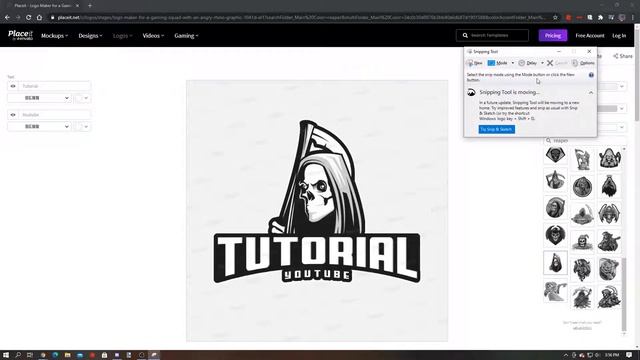Image resolution: width=640 pixels, height=360 pixels.
Task: Click the Free Account link
Action: tap(590, 36)
